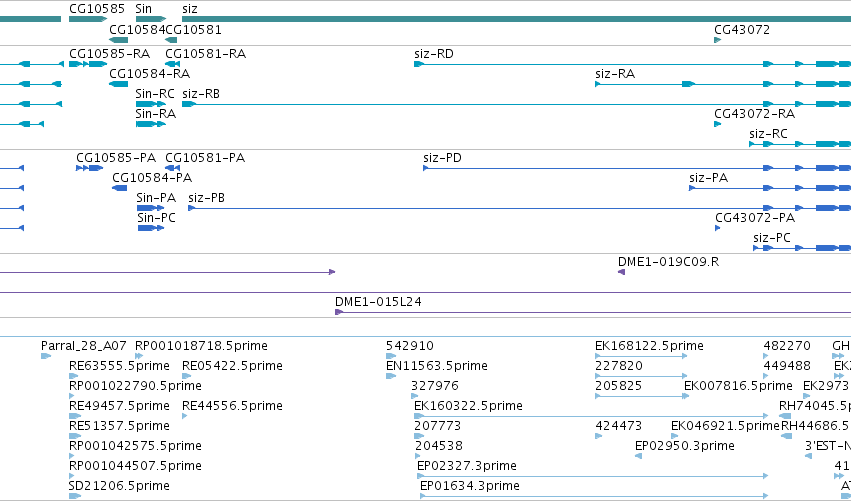The width and height of the screenshot is (851, 501).
Task: Click the 327976 EST label
Action: pyautogui.click(x=435, y=386)
